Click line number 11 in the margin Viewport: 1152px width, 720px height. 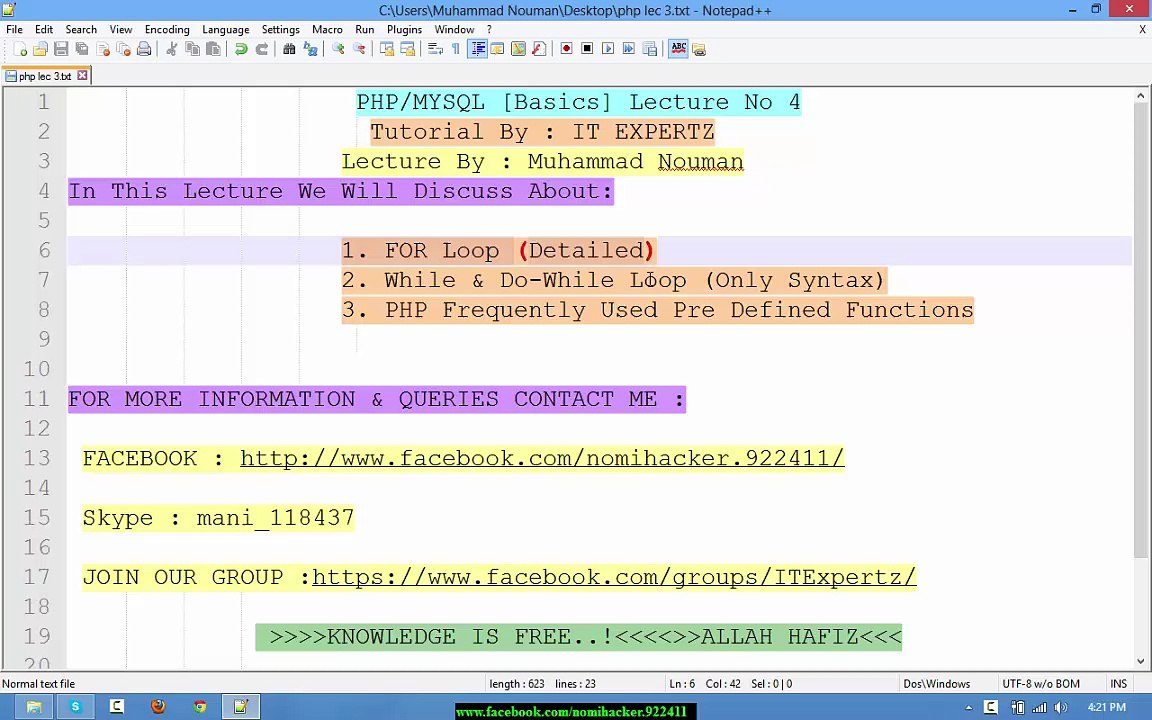[36, 399]
